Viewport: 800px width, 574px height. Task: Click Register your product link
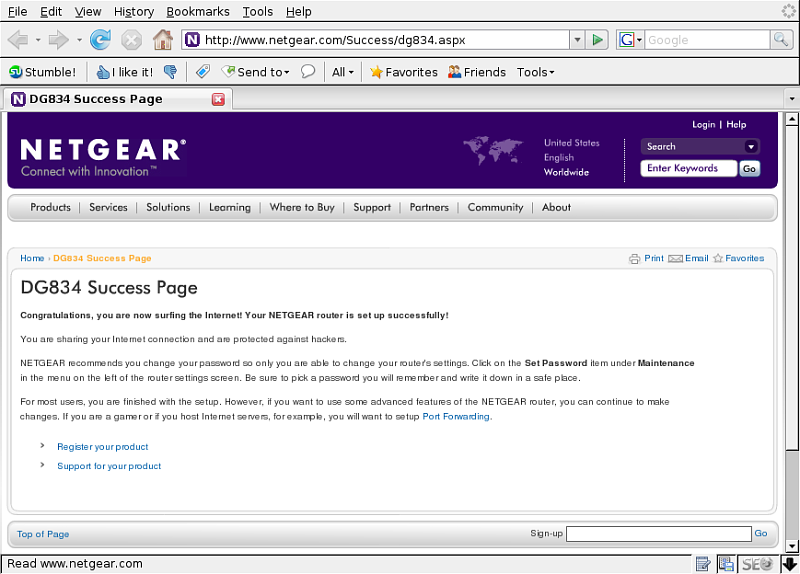click(102, 447)
